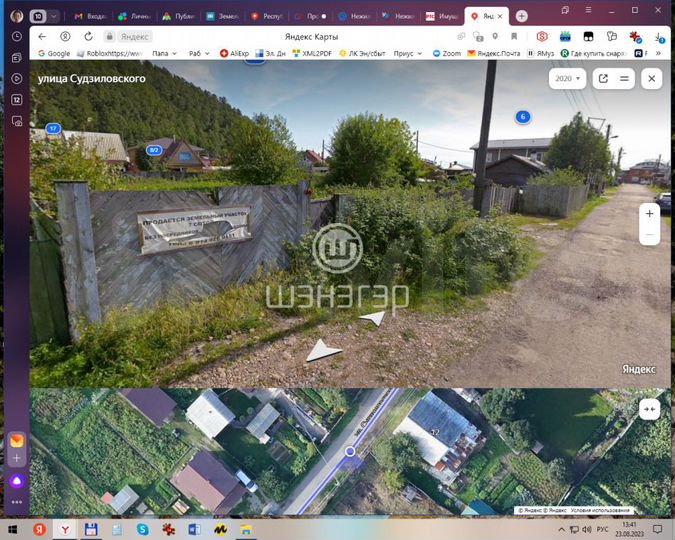Image resolution: width=675 pixels, height=540 pixels.
Task: Click the panorama position dot on mini-map
Action: tap(350, 451)
